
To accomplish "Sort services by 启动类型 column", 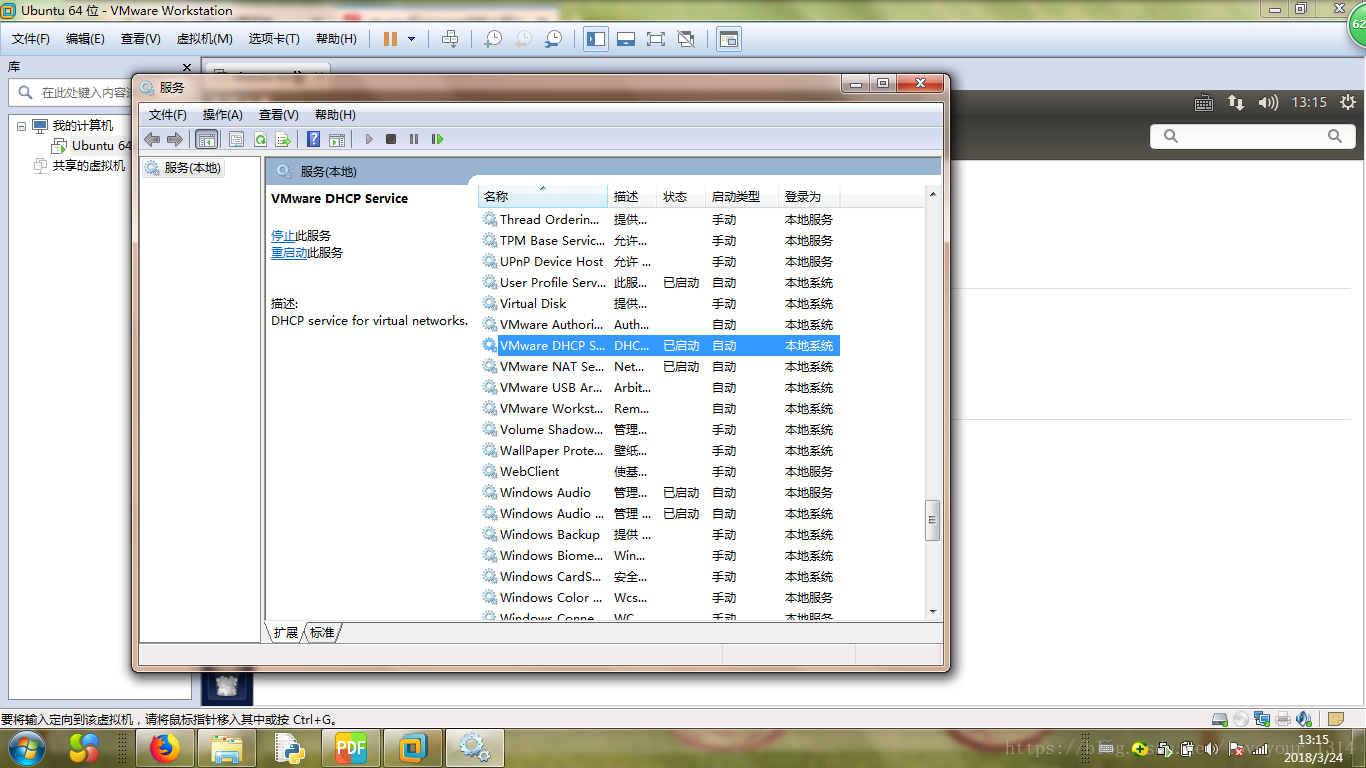I will (741, 196).
